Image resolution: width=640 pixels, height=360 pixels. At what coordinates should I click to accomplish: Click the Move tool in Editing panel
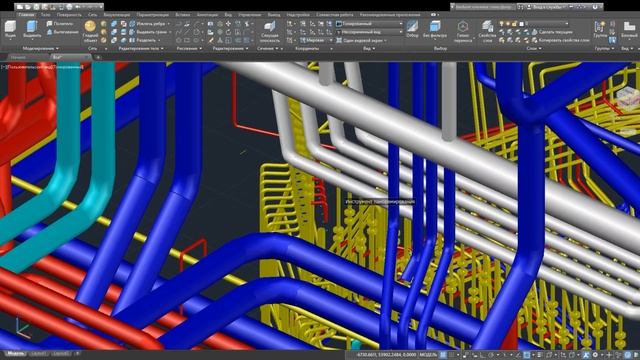coord(228,24)
